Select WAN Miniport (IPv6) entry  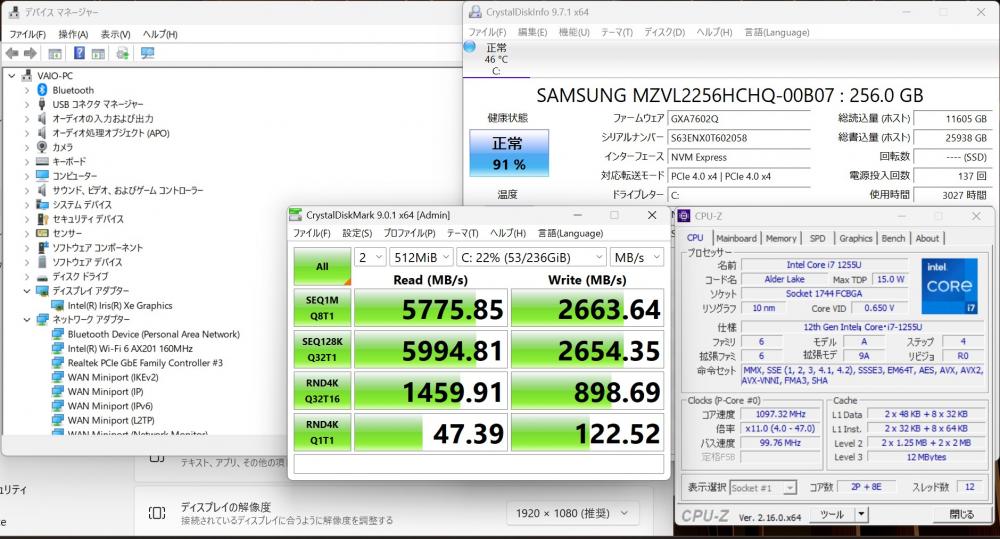click(x=110, y=406)
